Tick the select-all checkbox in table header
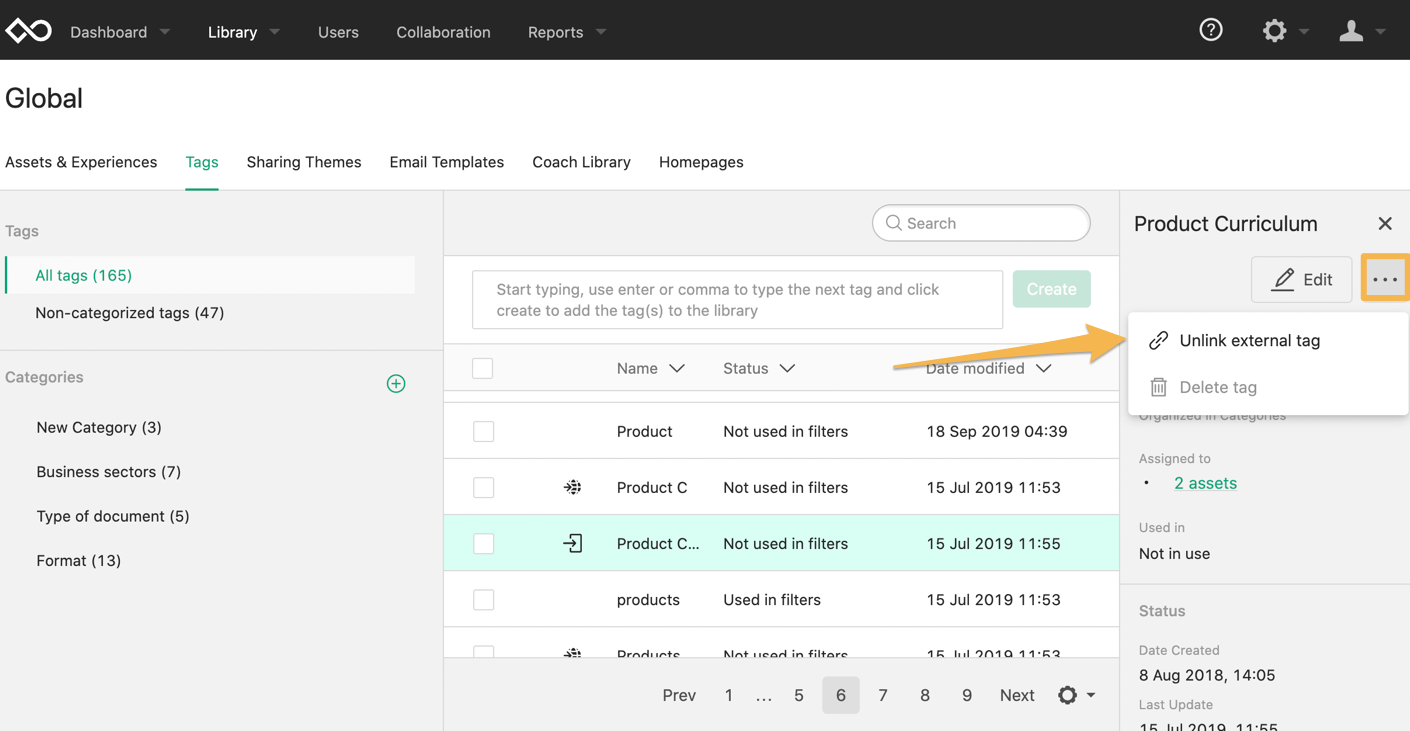The width and height of the screenshot is (1410, 731). (x=483, y=368)
